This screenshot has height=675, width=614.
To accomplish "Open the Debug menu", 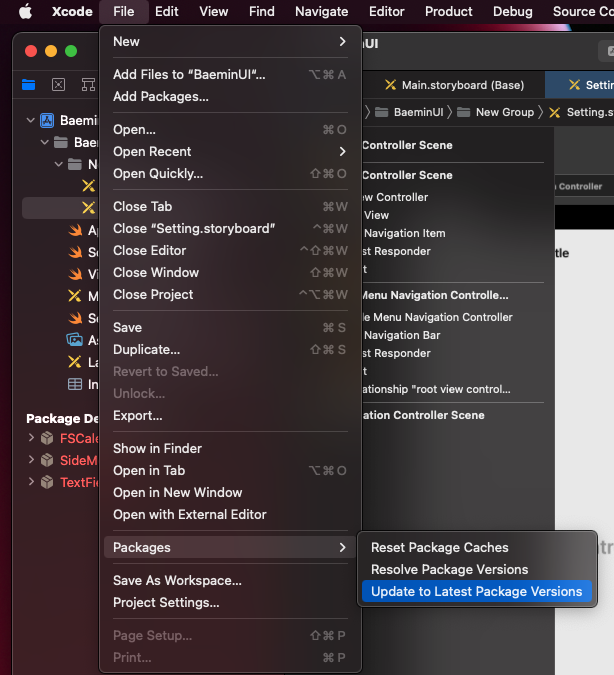I will pyautogui.click(x=513, y=12).
